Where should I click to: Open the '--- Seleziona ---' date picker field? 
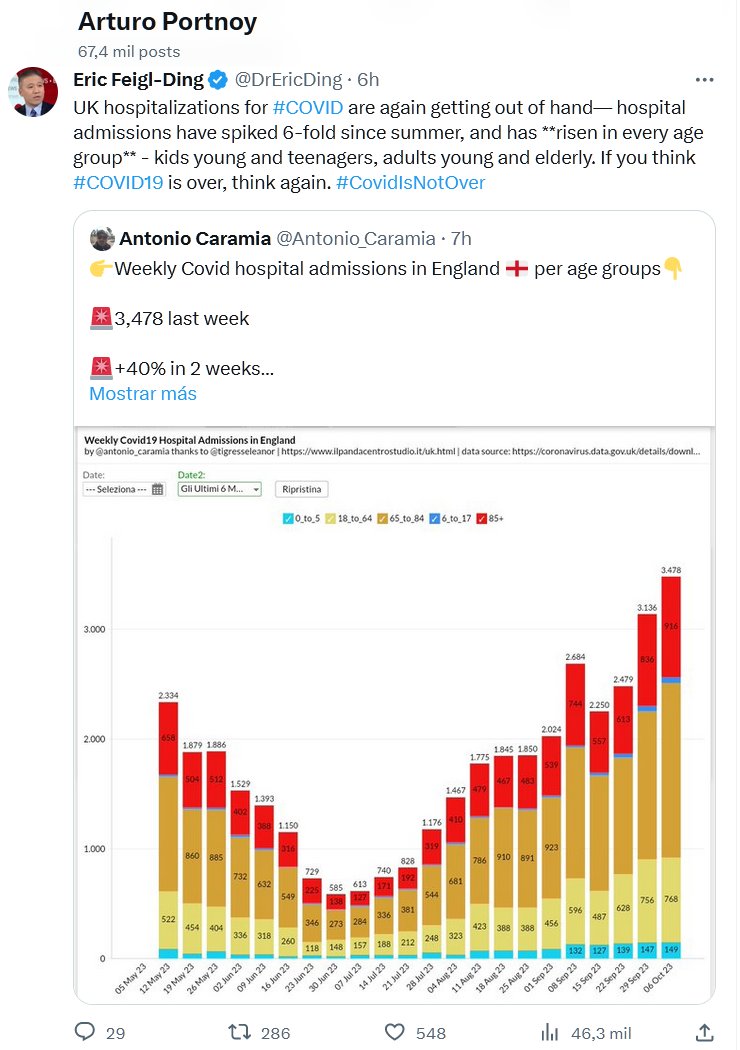(x=116, y=489)
